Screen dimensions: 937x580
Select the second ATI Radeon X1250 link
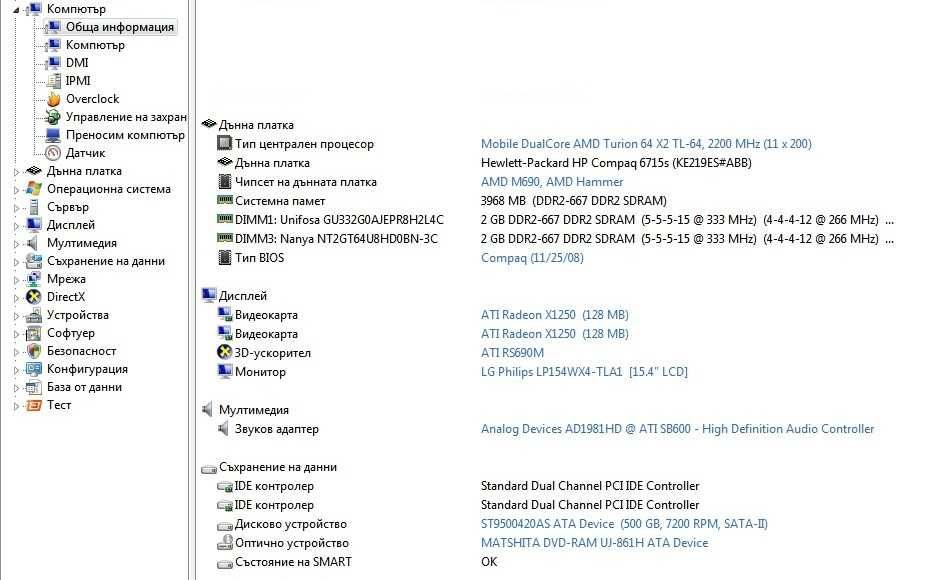point(555,334)
